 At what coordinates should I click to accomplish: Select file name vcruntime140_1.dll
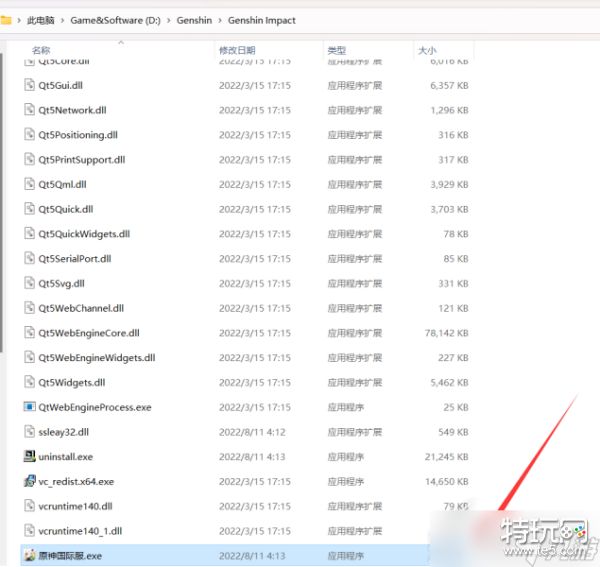tap(80, 531)
